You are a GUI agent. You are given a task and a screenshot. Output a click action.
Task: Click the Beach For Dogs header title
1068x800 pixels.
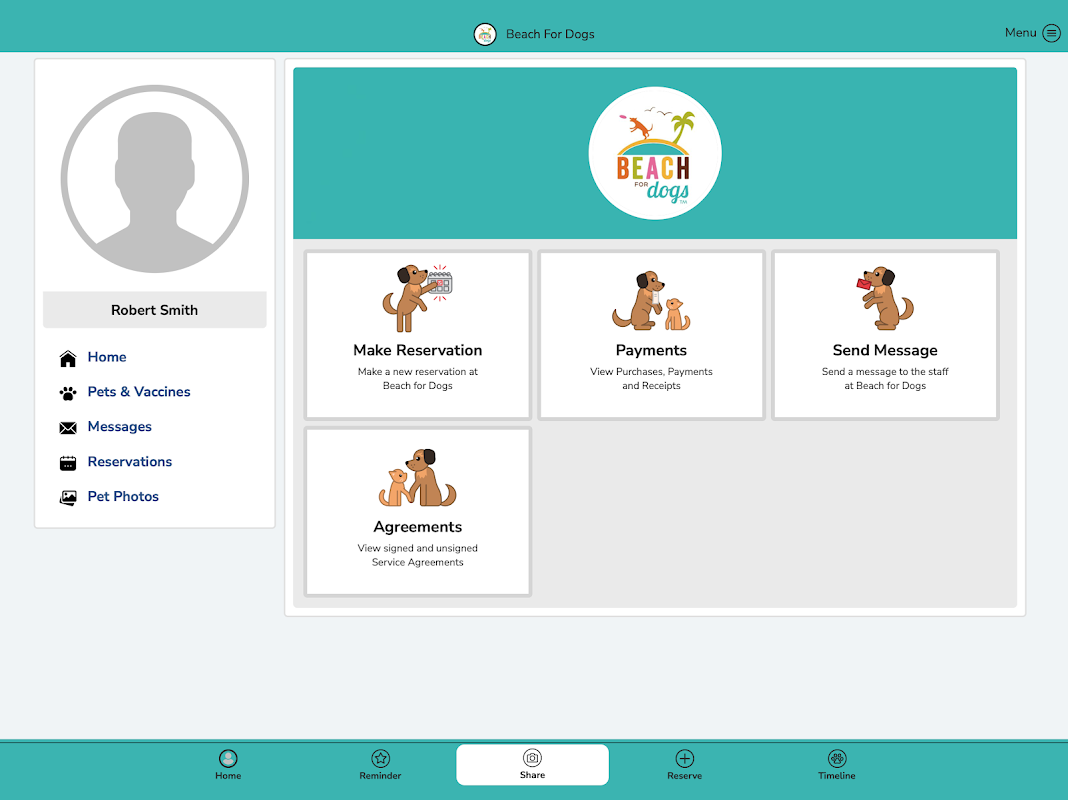[550, 34]
